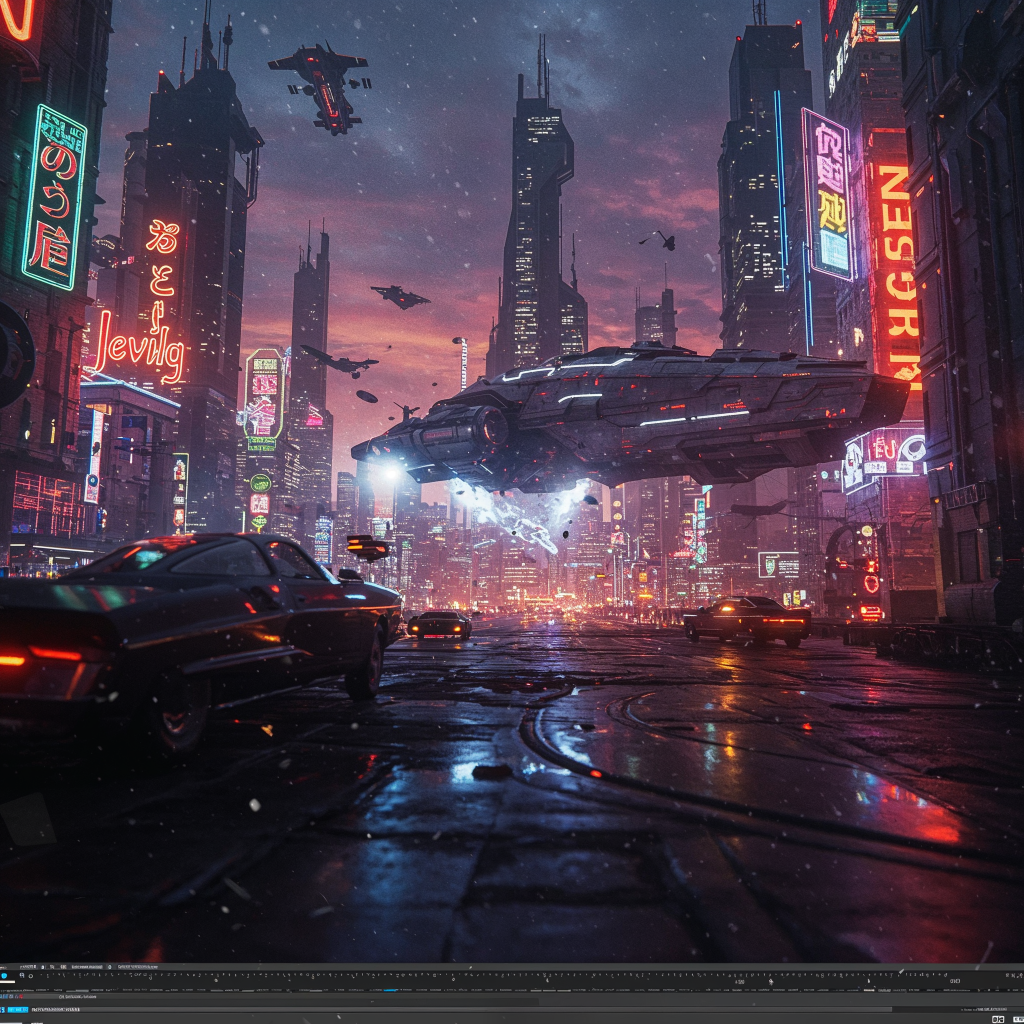The image size is (1024, 1024).
Task: Click the text label next to the blue highlighted button
Action: click(x=55, y=1010)
